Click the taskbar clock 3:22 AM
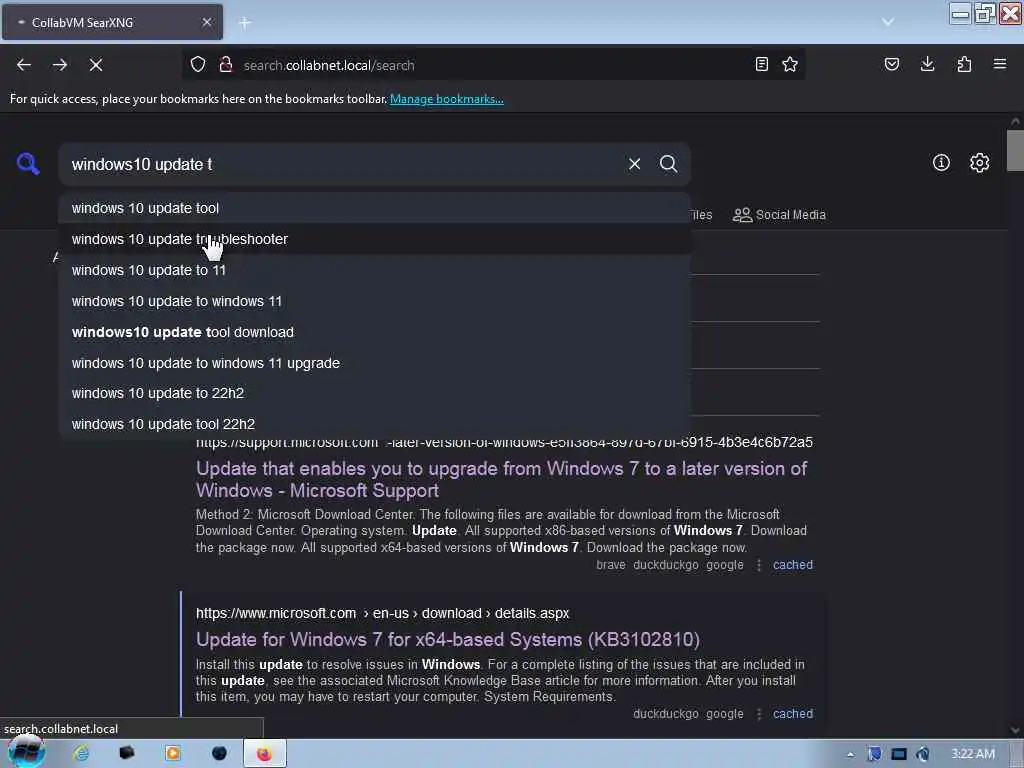The image size is (1024, 768). tap(973, 754)
